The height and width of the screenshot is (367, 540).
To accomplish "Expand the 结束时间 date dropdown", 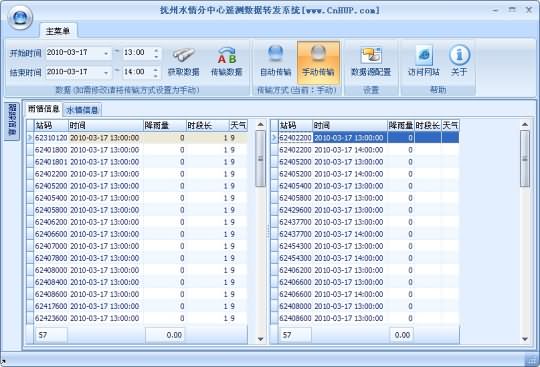I will pos(106,73).
